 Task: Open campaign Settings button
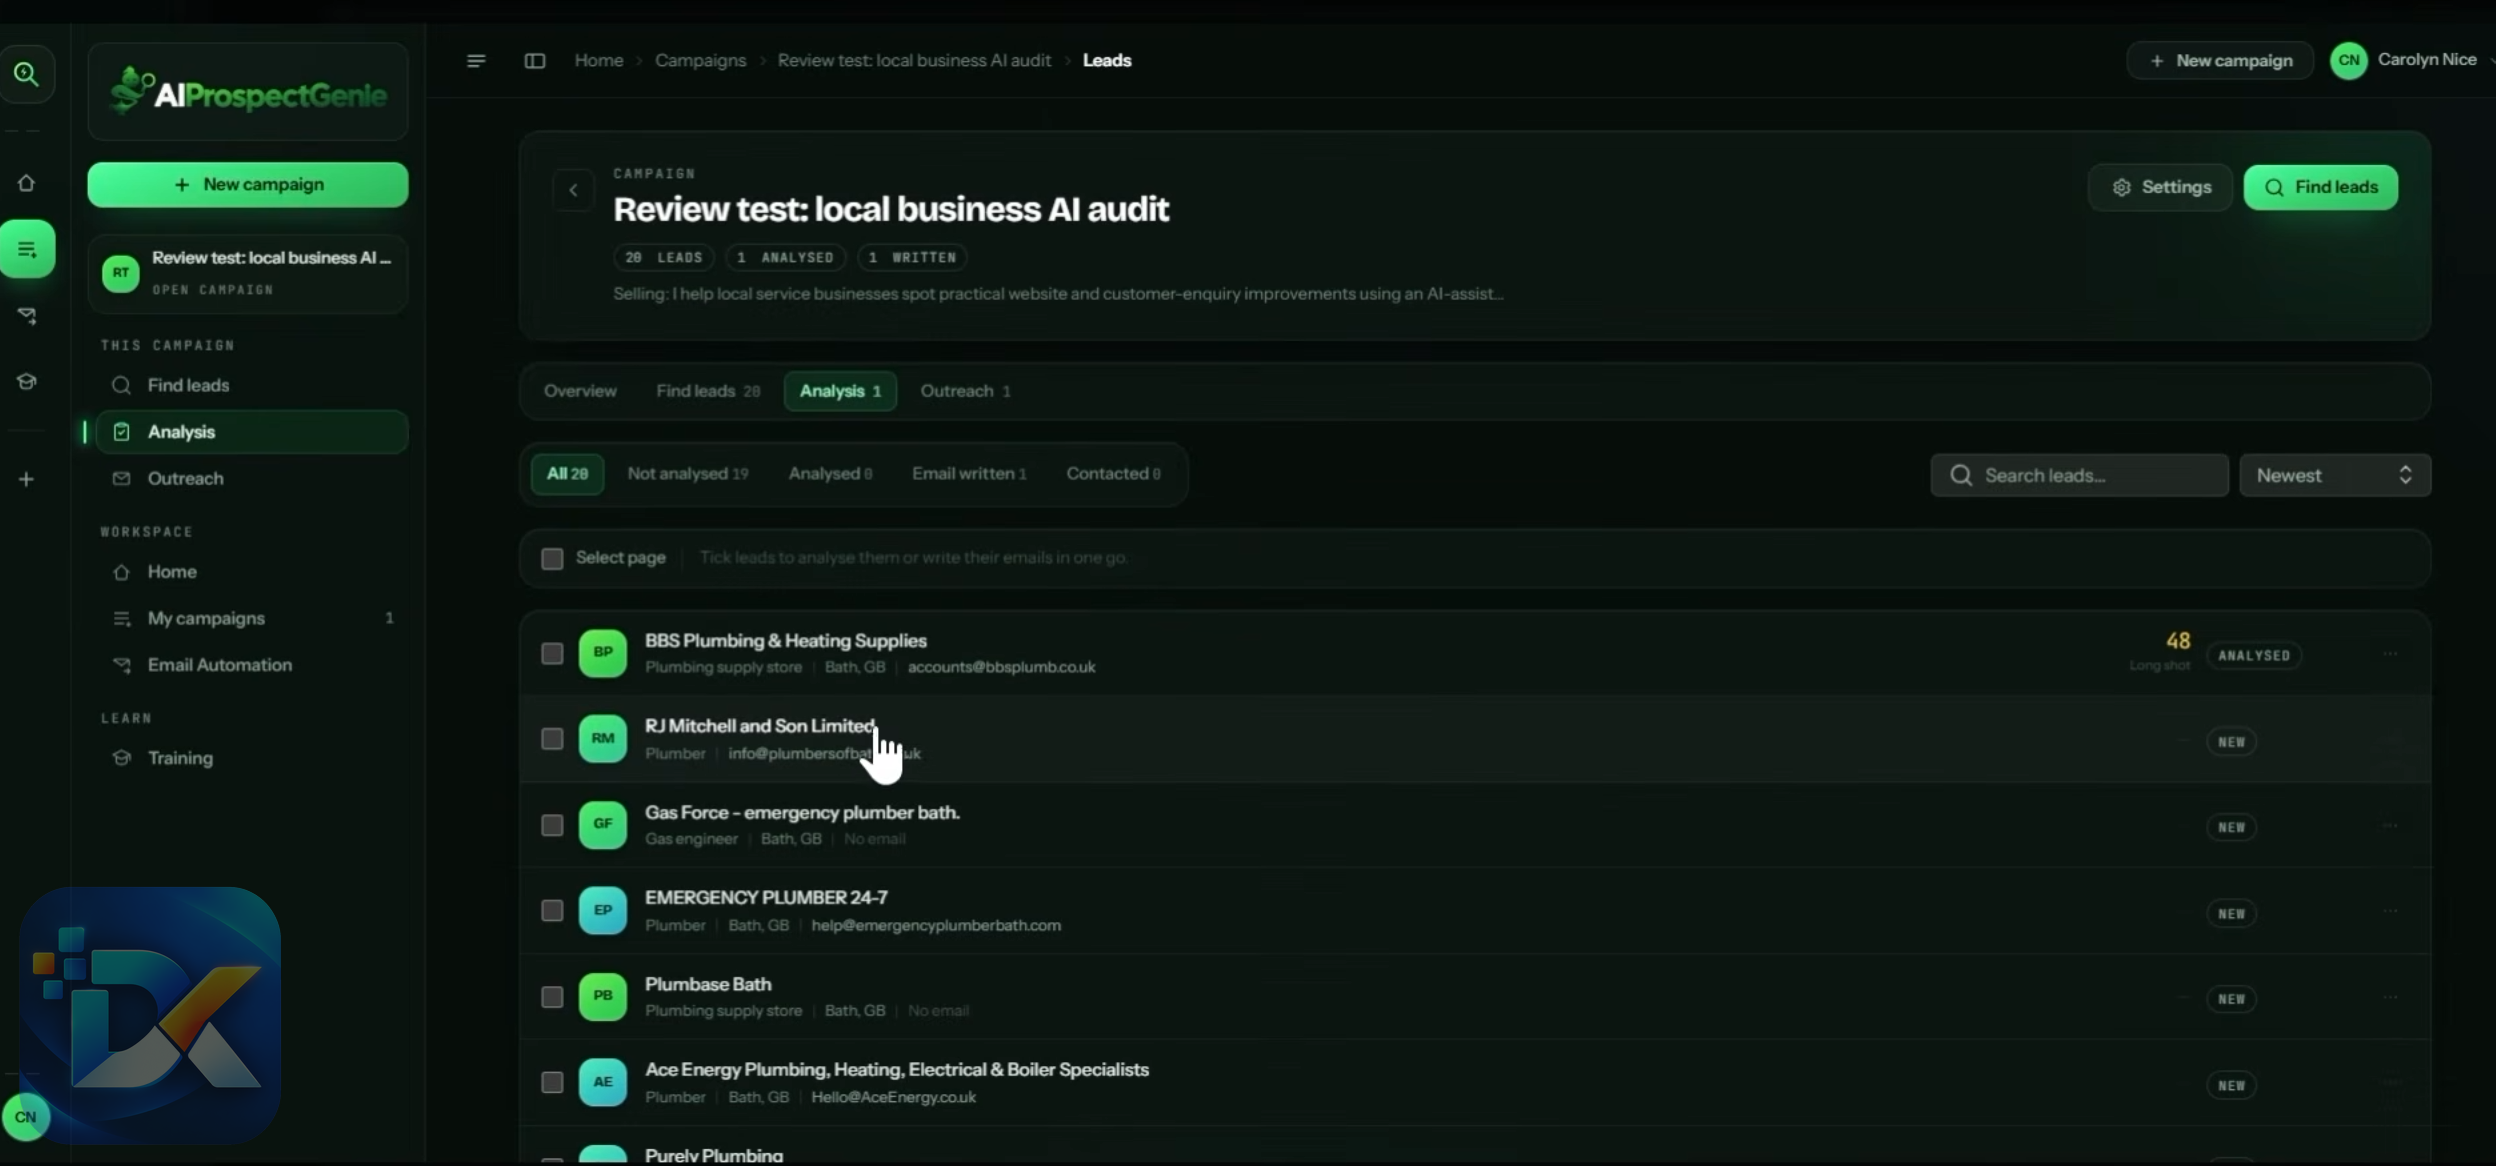[x=2160, y=188]
